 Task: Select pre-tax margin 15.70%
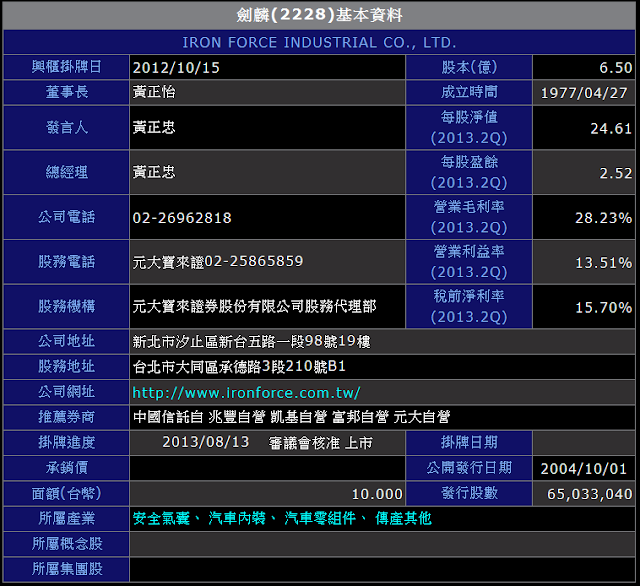point(604,308)
